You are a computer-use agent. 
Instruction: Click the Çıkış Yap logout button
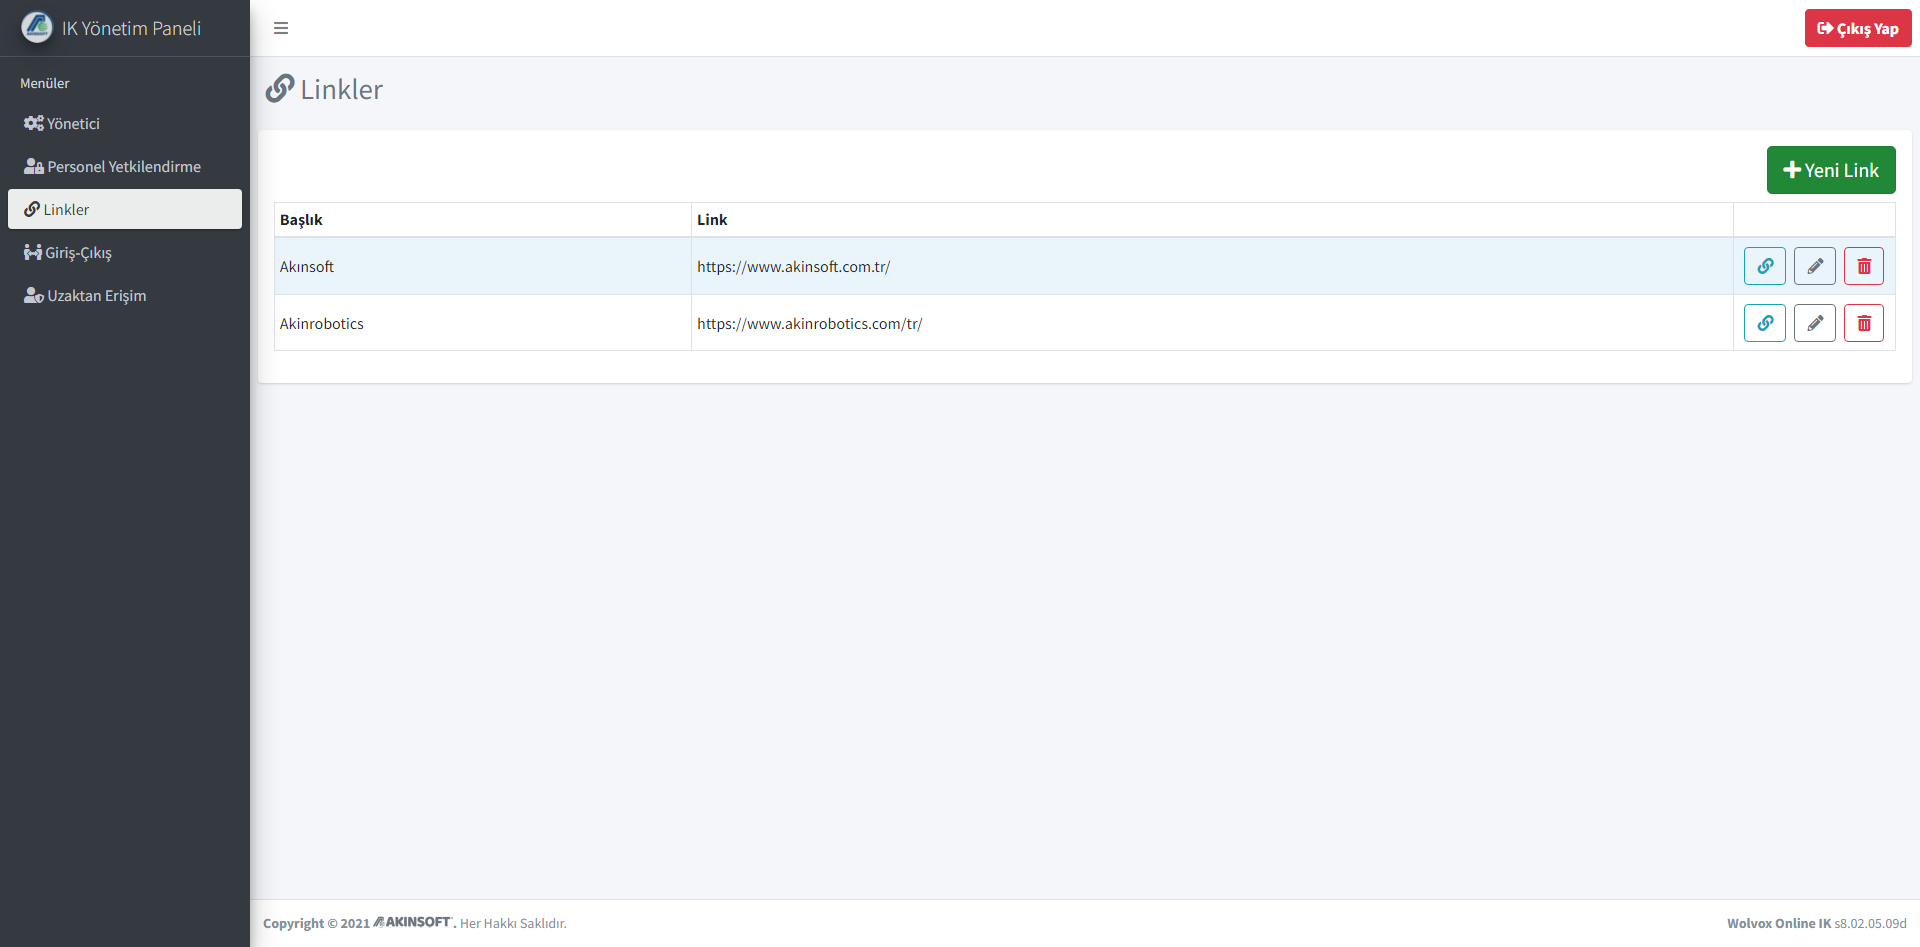pyautogui.click(x=1858, y=28)
